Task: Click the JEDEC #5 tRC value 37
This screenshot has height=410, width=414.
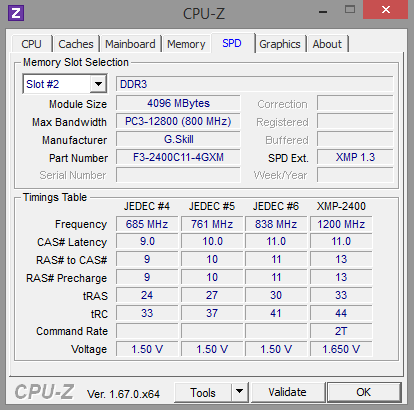Action: 212,313
